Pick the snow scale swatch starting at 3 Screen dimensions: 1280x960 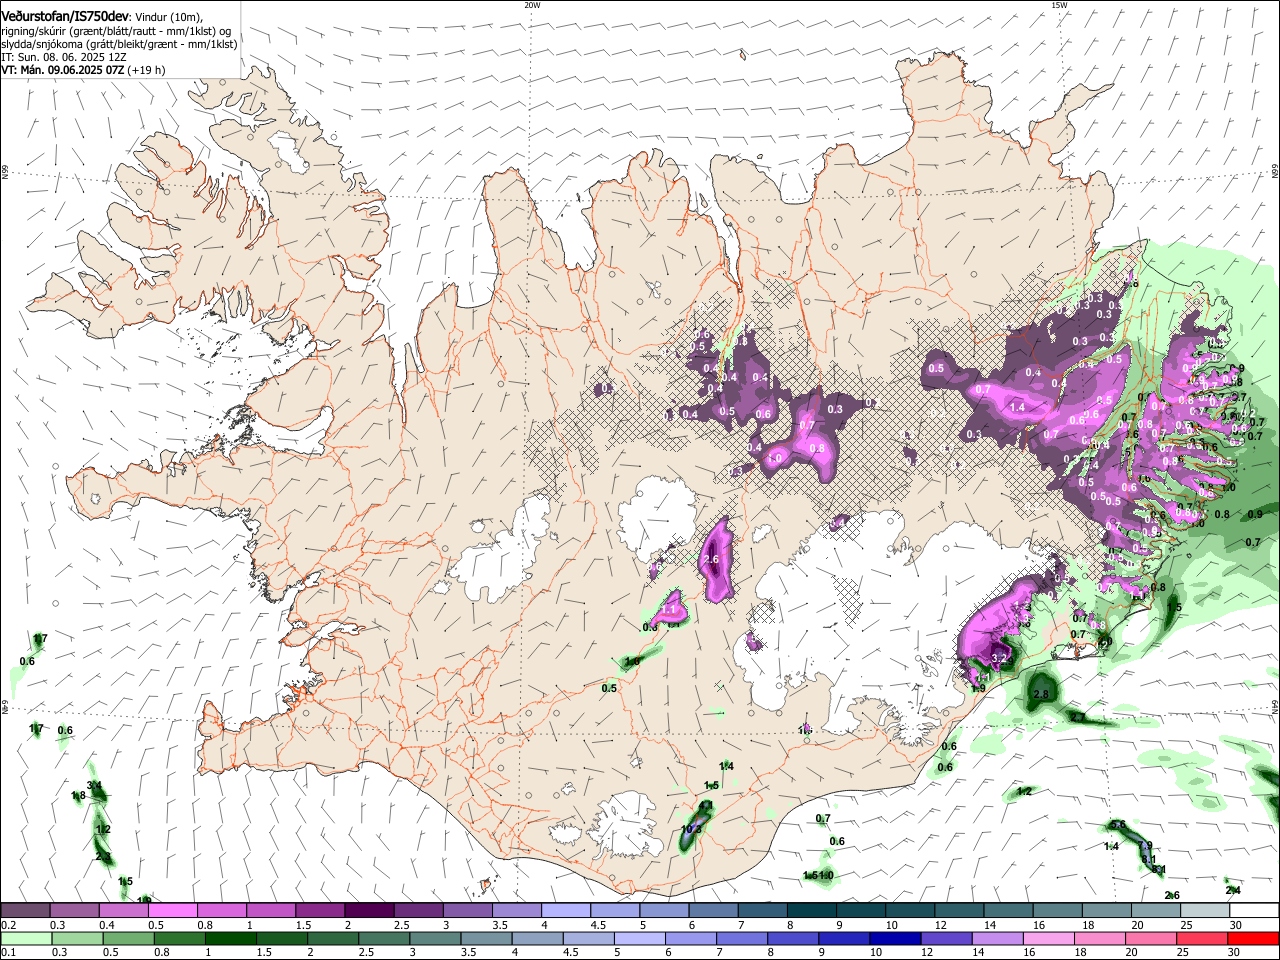click(467, 911)
